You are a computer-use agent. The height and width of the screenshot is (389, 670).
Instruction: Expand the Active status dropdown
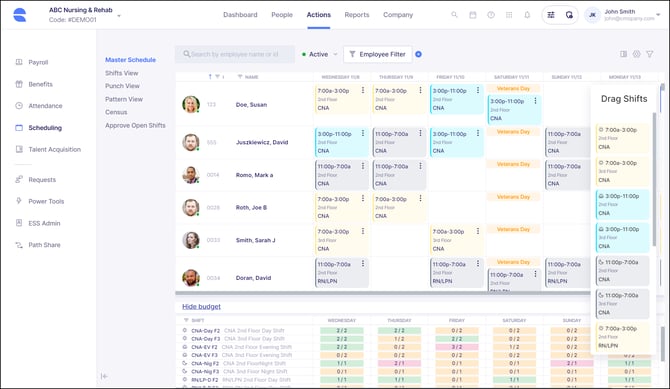[320, 54]
